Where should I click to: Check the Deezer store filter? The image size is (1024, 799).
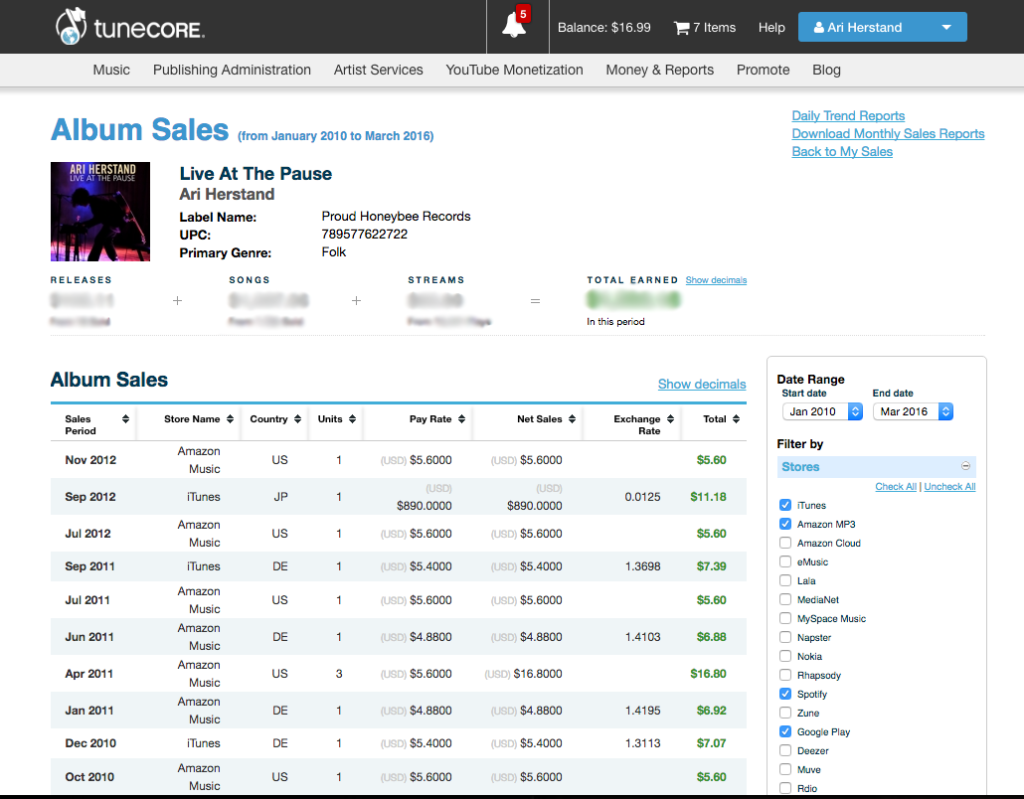click(785, 751)
